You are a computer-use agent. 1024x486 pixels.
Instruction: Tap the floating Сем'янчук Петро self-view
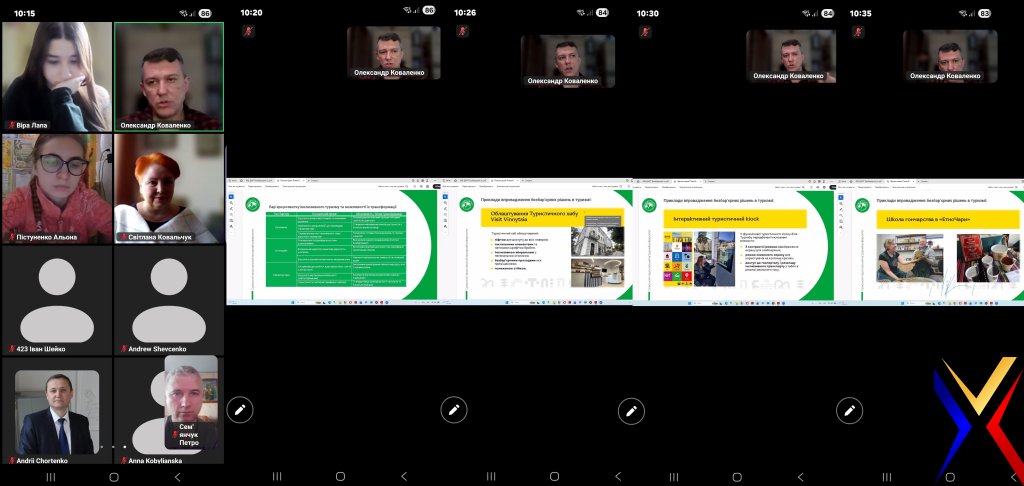pos(190,402)
